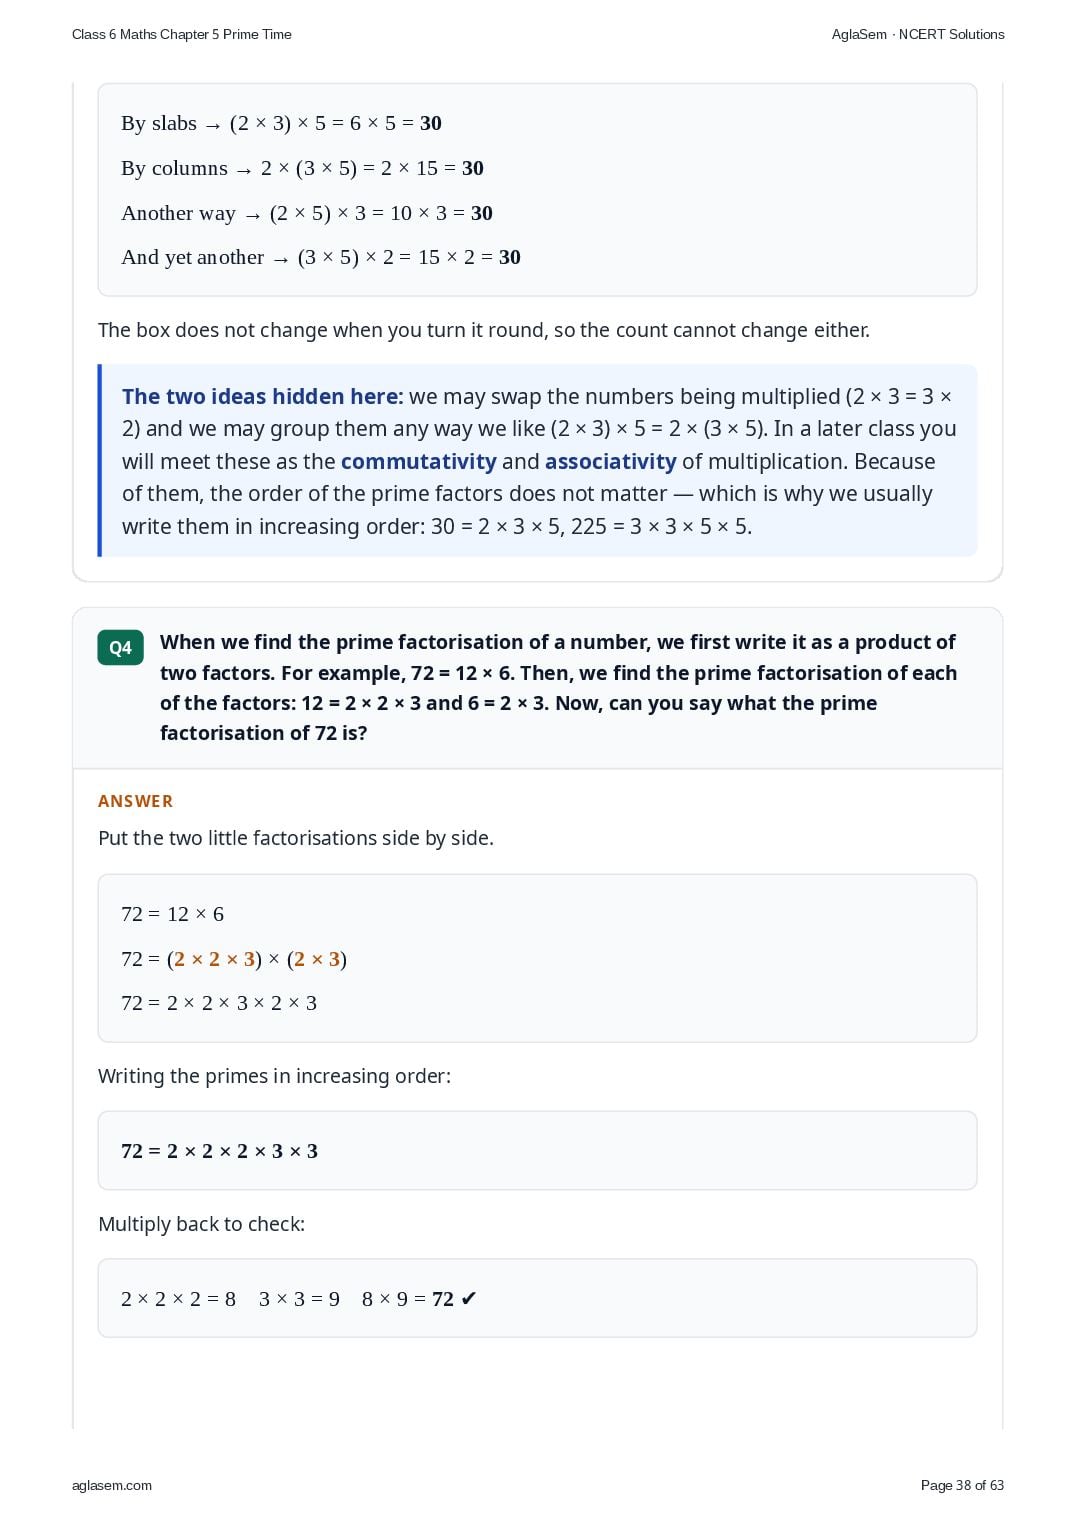The width and height of the screenshot is (1076, 1522).
Task: Click the 'Another way' equation line
Action: pyautogui.click(x=307, y=213)
